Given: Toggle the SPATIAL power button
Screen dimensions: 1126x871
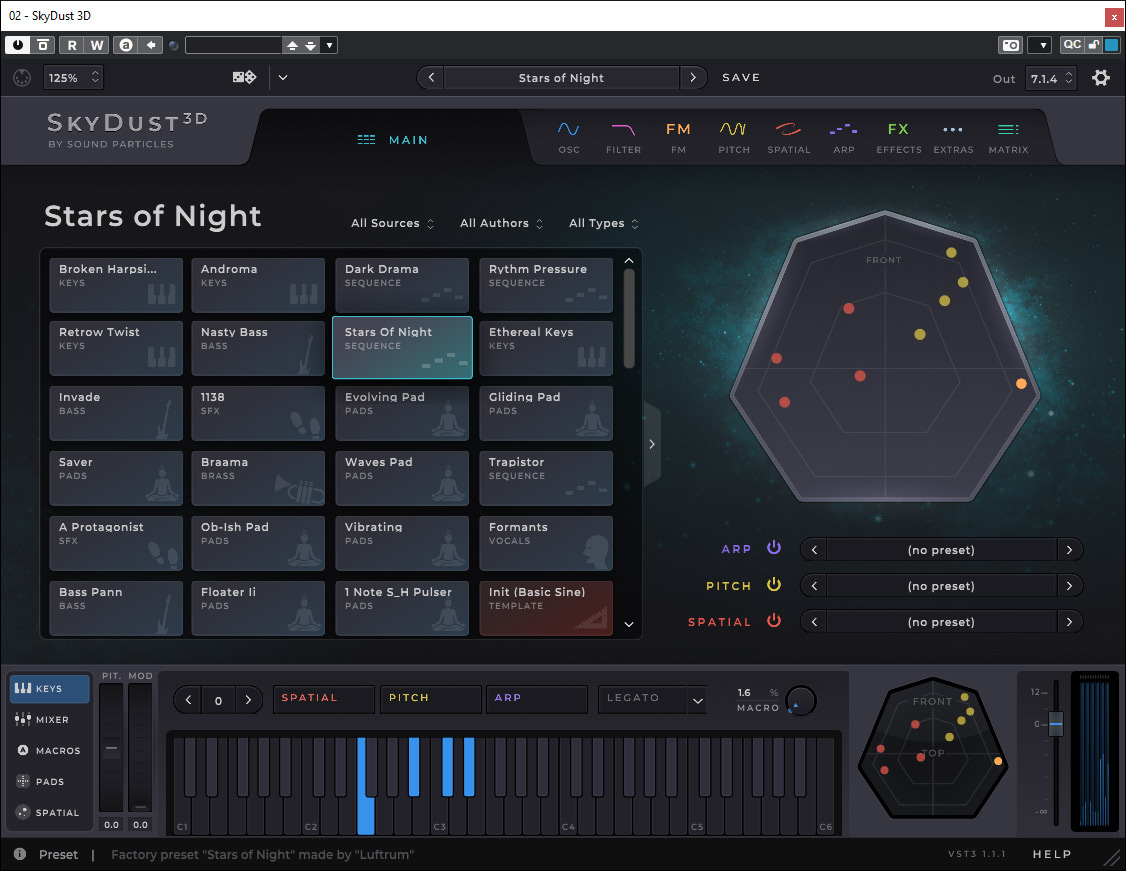Looking at the screenshot, I should (x=774, y=621).
